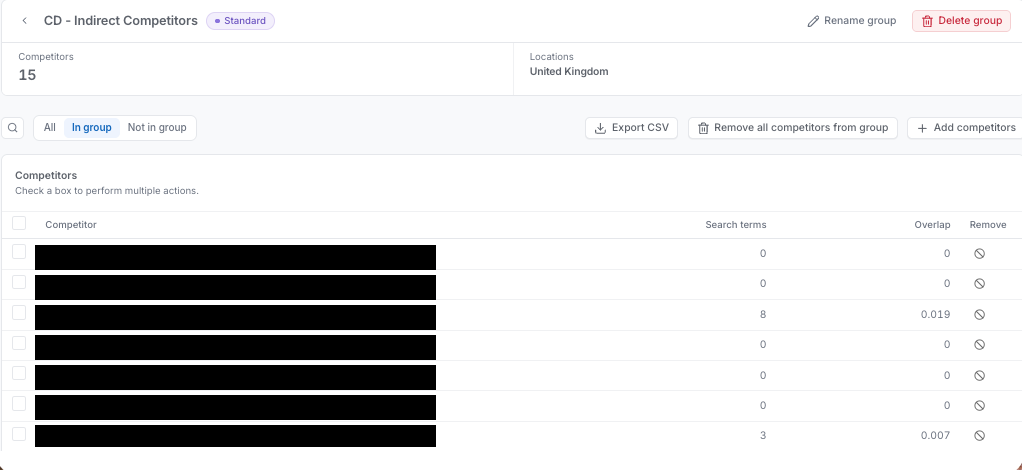Go back using the left chevron arrow
The image size is (1022, 470).
click(x=25, y=21)
